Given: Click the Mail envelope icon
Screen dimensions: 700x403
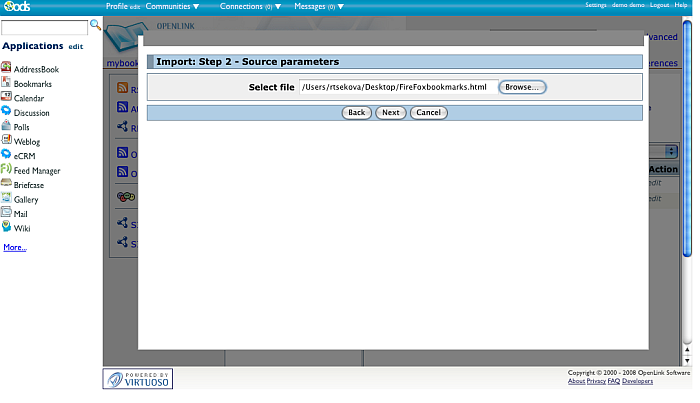Looking at the screenshot, I should point(7,214).
